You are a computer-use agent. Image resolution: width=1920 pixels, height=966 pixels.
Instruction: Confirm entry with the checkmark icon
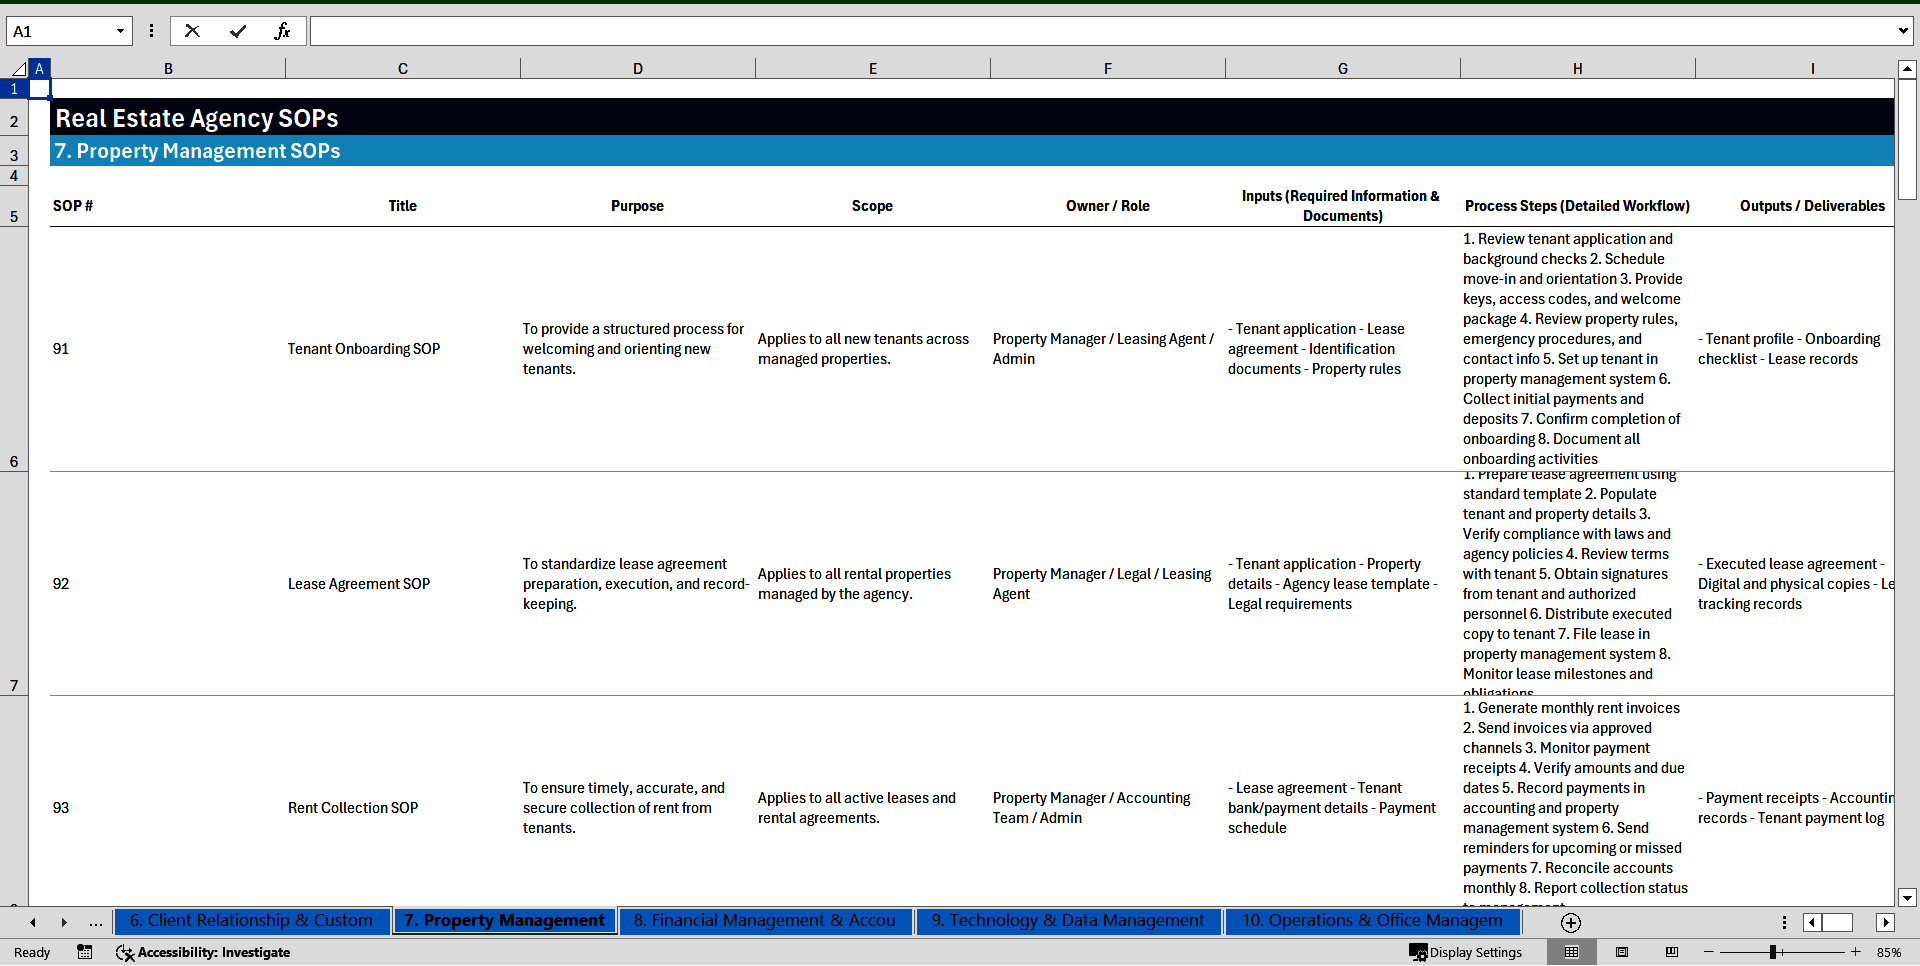pos(237,31)
